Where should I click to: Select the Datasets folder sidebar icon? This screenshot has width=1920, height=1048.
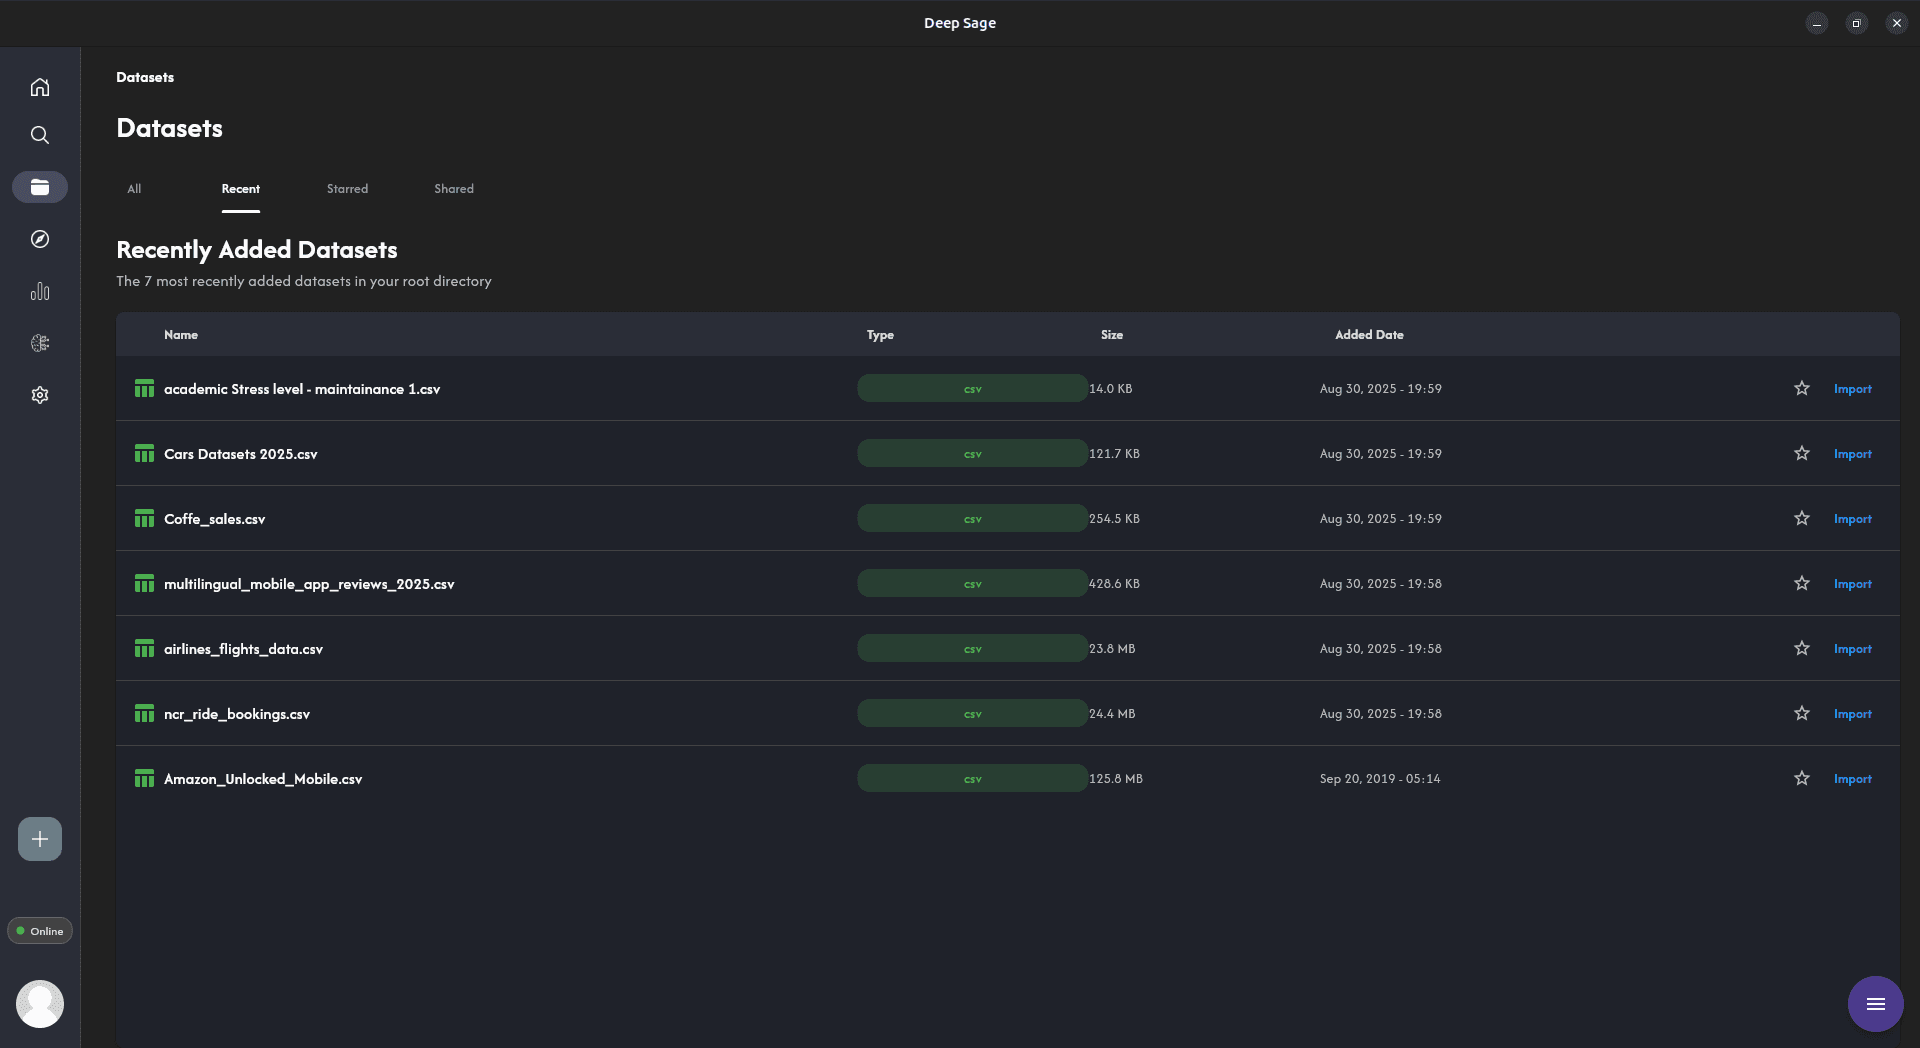40,187
